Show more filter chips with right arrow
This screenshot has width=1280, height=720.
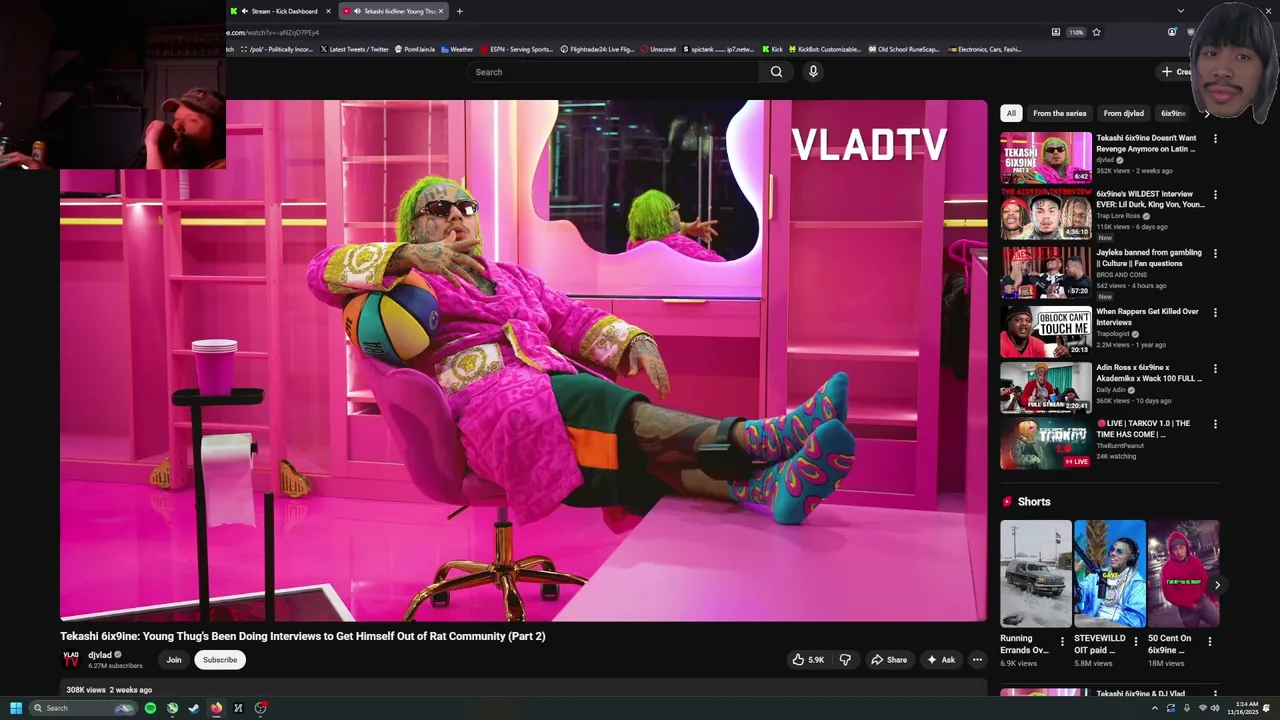coord(1207,114)
